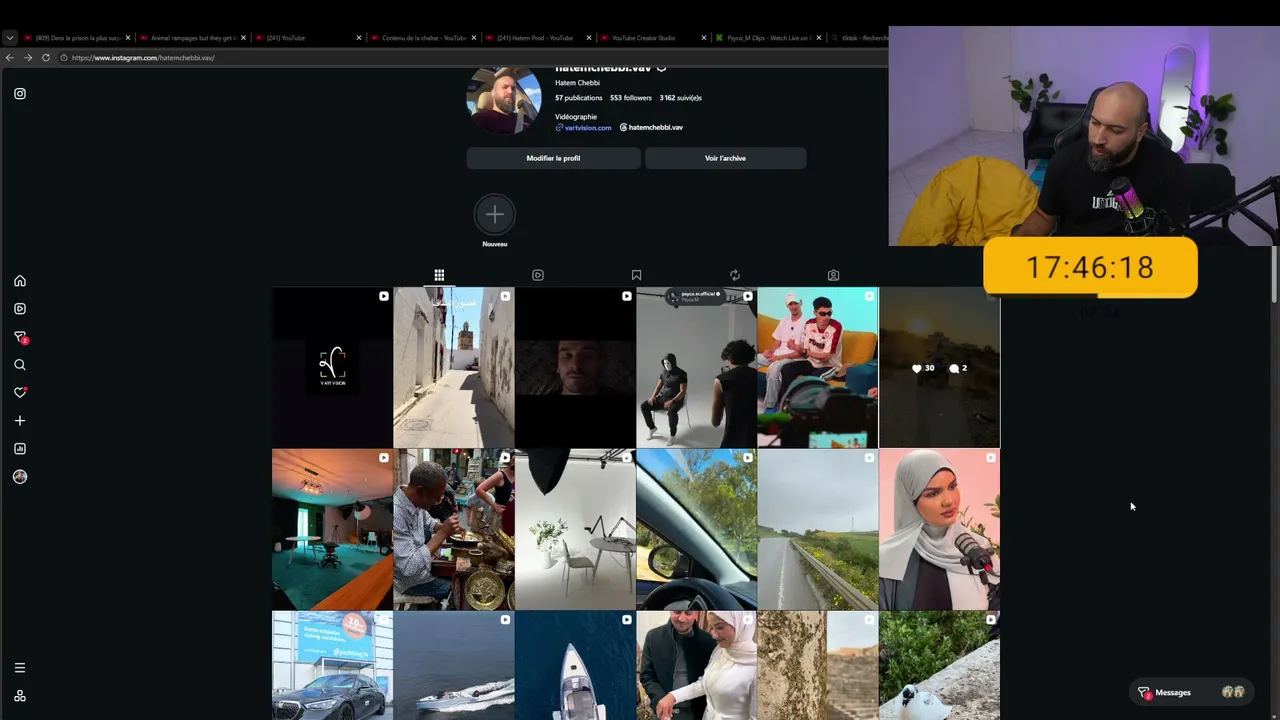
Task: Open the masked man on chair post
Action: [696, 368]
